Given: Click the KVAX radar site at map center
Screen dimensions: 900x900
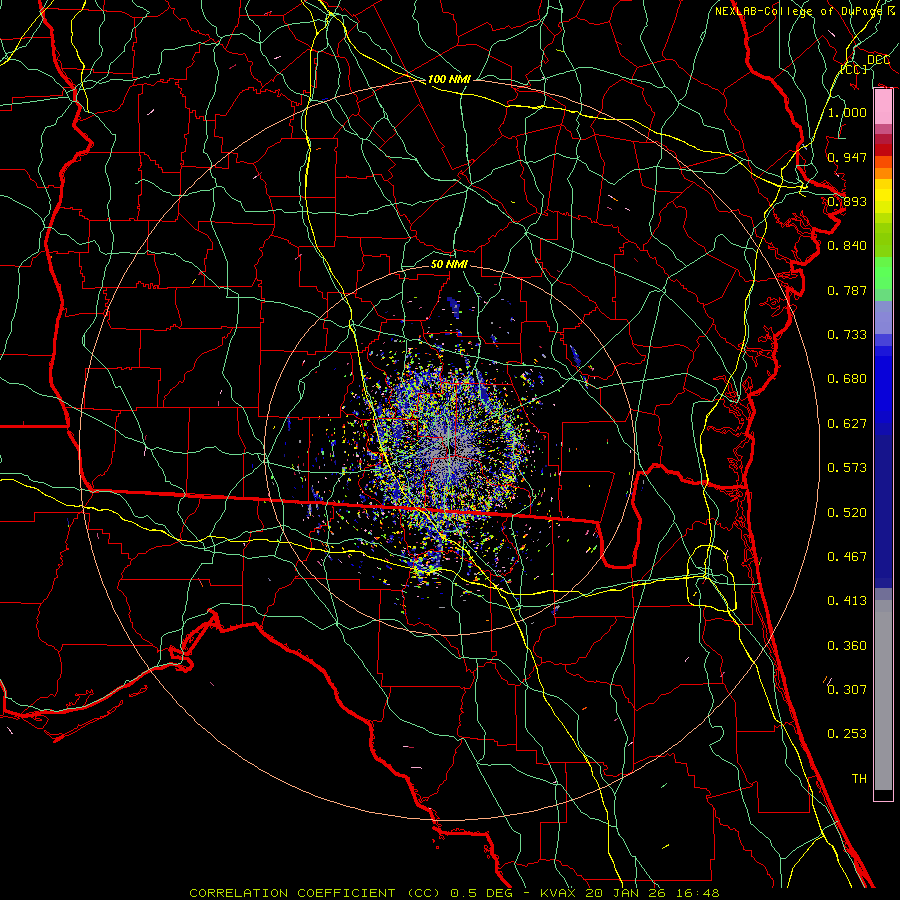Looking at the screenshot, I should coord(450,451).
